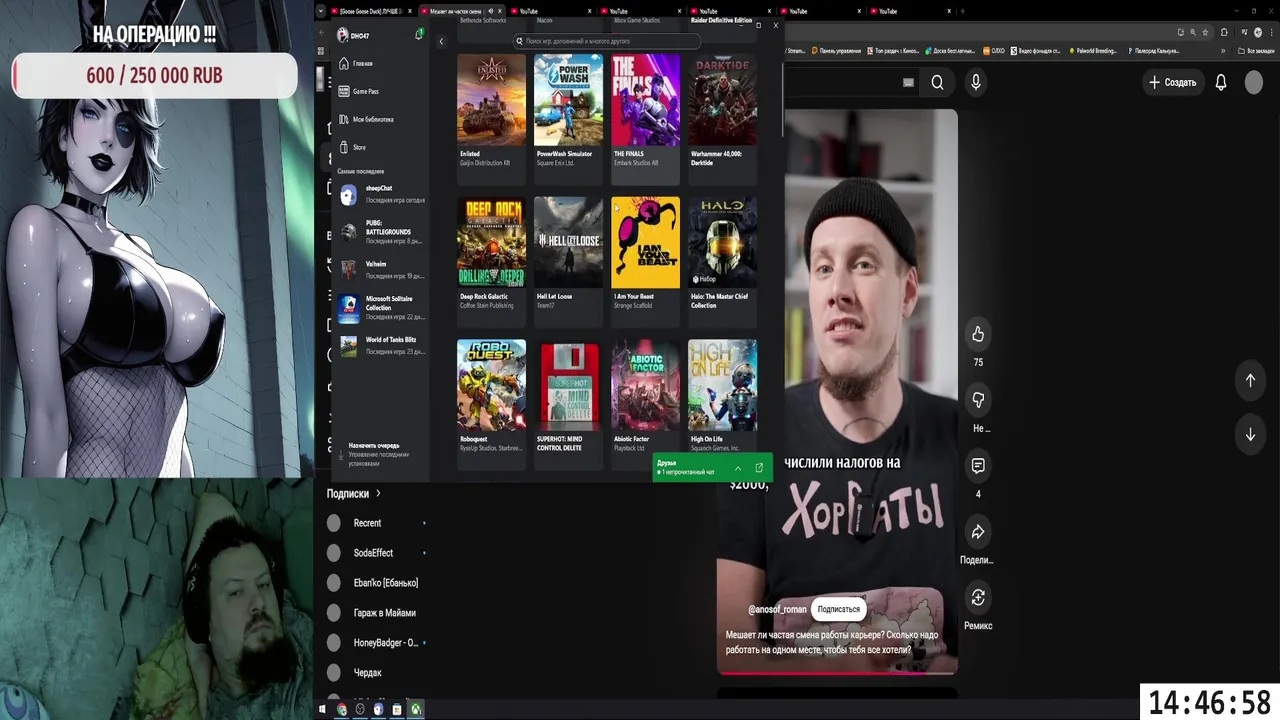Open the DHO47 profile in the Xbox app
This screenshot has height=720, width=1280.
354,36
